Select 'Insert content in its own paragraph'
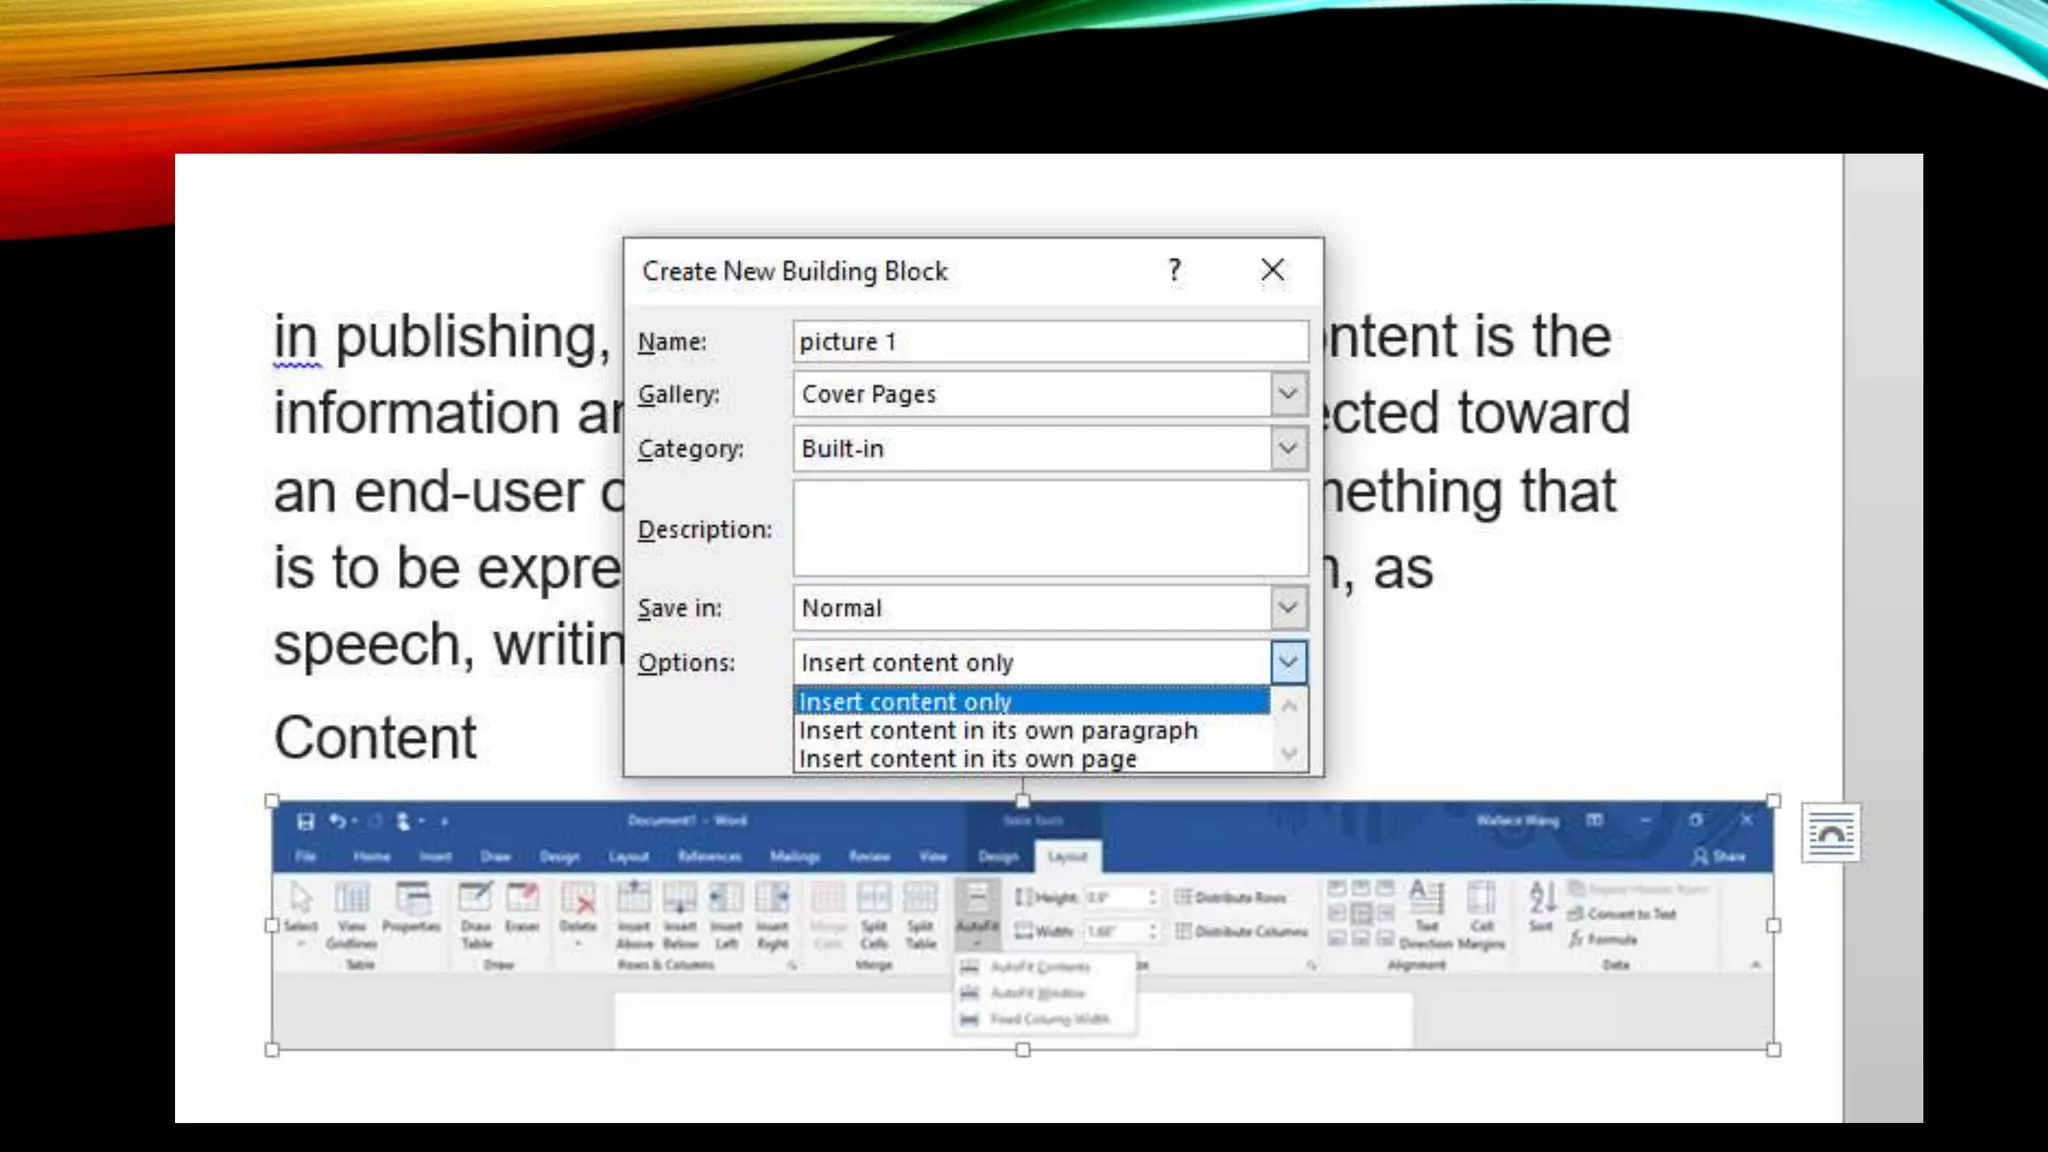The image size is (2048, 1152). [x=997, y=731]
